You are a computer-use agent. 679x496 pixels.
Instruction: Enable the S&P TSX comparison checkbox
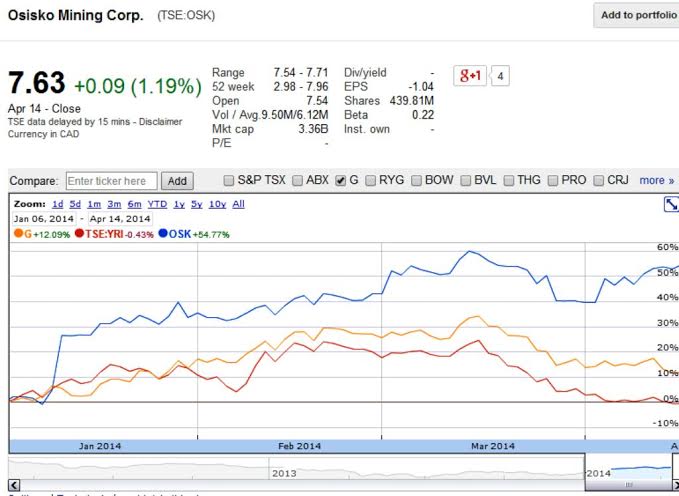[x=229, y=181]
